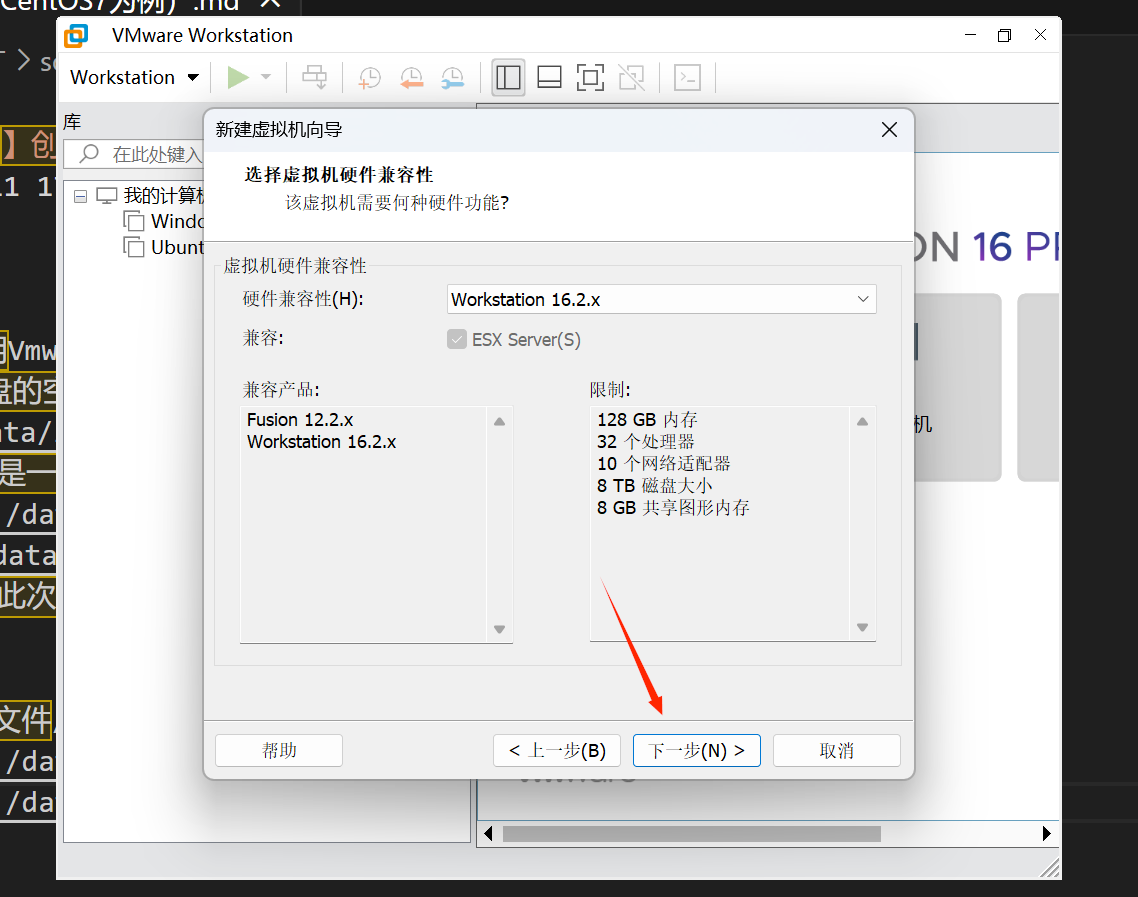
Task: Click the take snapshot clock icon
Action: click(369, 77)
